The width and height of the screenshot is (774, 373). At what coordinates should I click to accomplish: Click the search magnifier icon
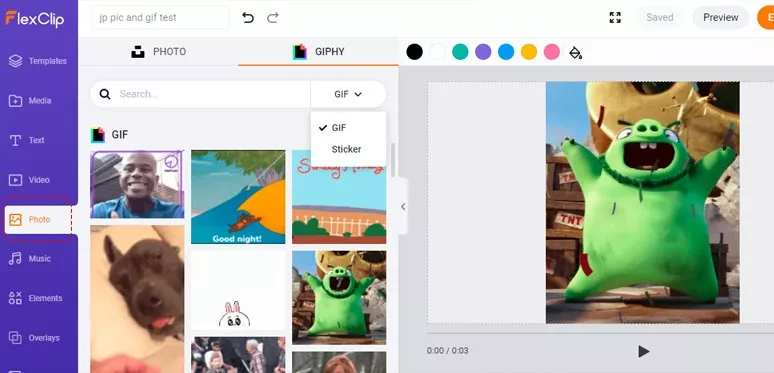click(x=105, y=94)
